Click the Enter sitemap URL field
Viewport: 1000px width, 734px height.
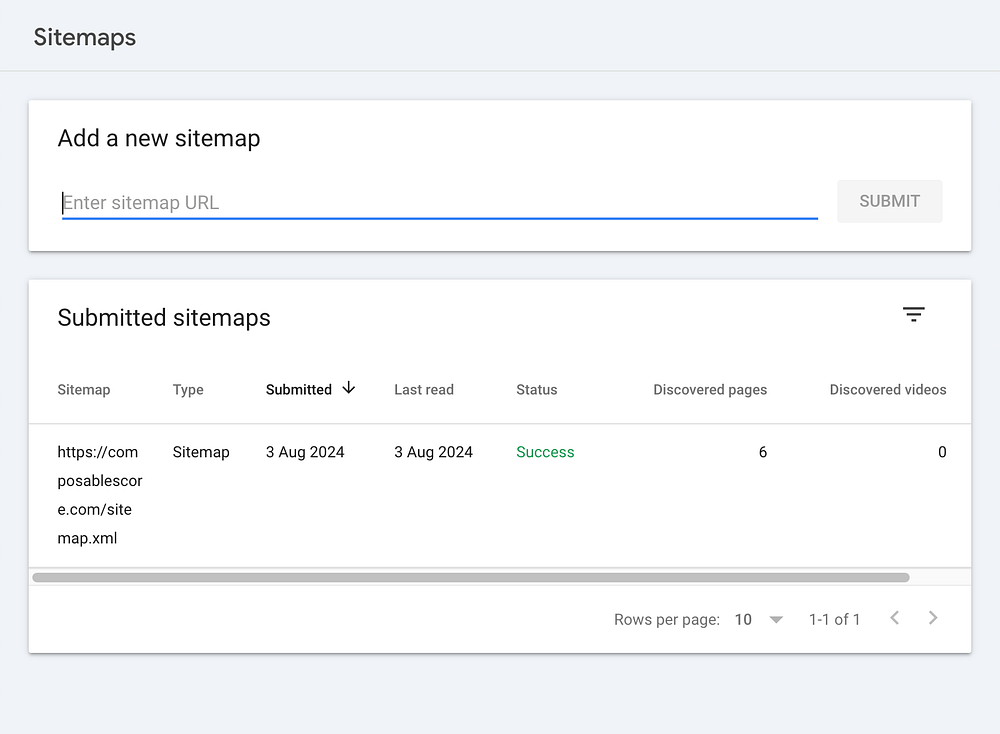[439, 203]
